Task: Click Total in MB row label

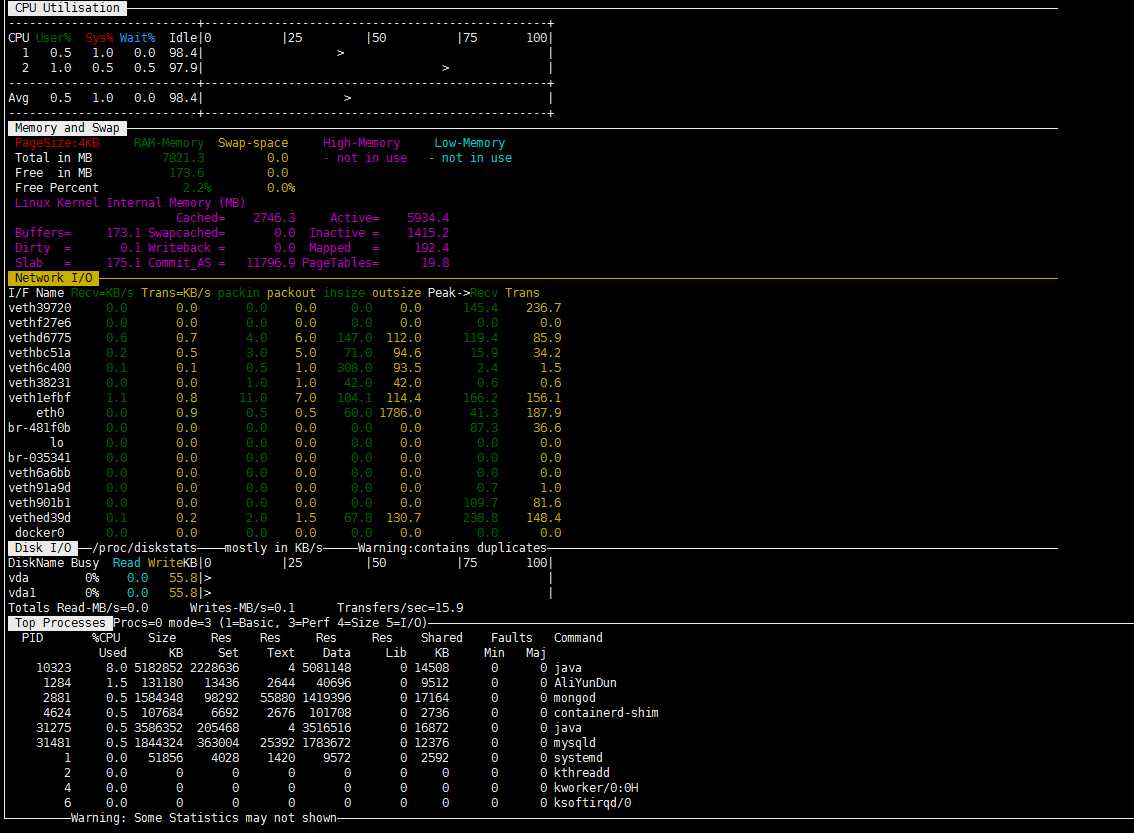Action: (x=54, y=158)
